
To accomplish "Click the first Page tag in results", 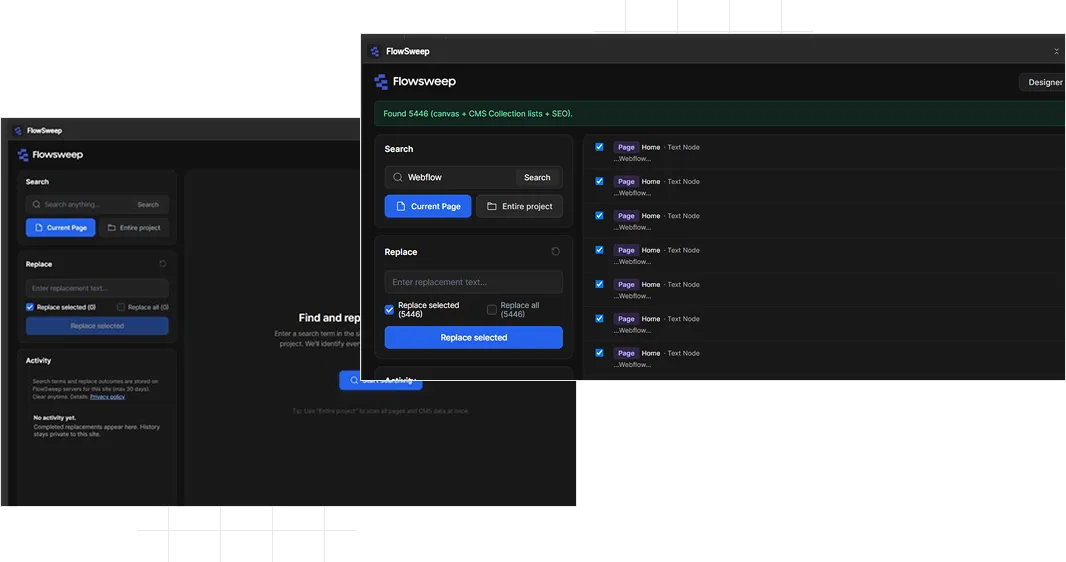I will 626,147.
